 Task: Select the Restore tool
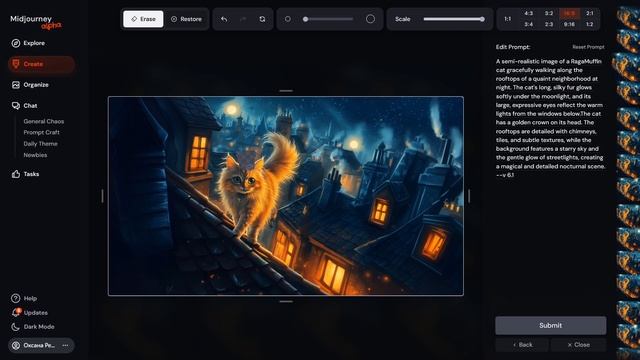click(186, 19)
